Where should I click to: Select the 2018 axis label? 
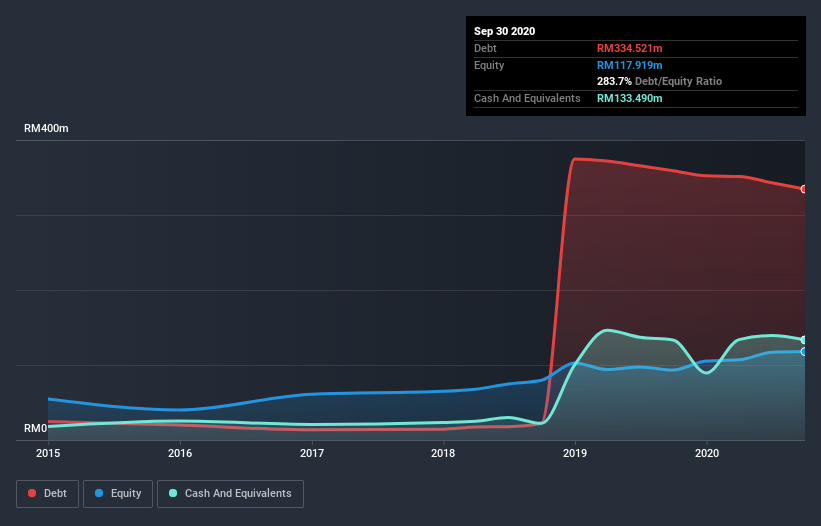(x=443, y=453)
